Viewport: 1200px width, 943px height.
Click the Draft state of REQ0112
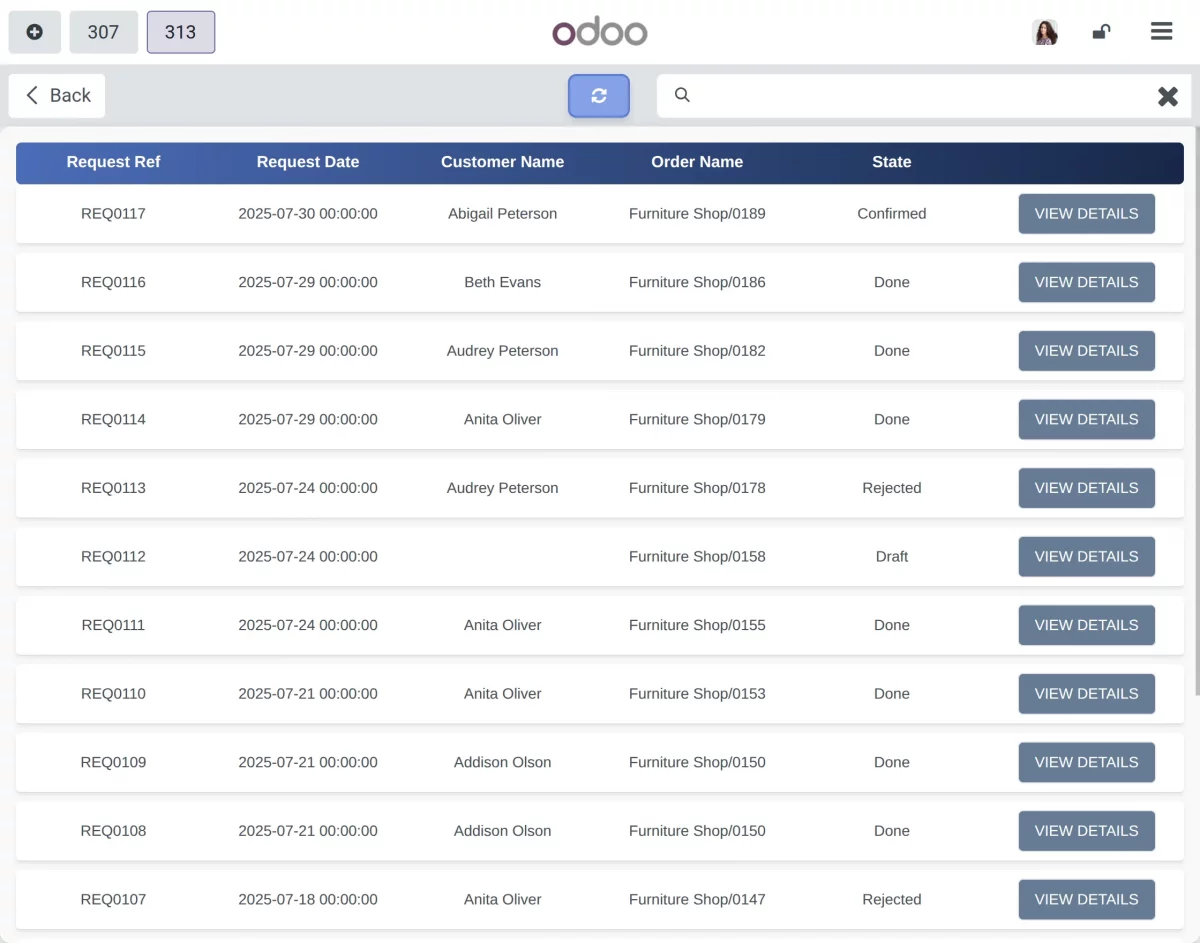click(892, 557)
